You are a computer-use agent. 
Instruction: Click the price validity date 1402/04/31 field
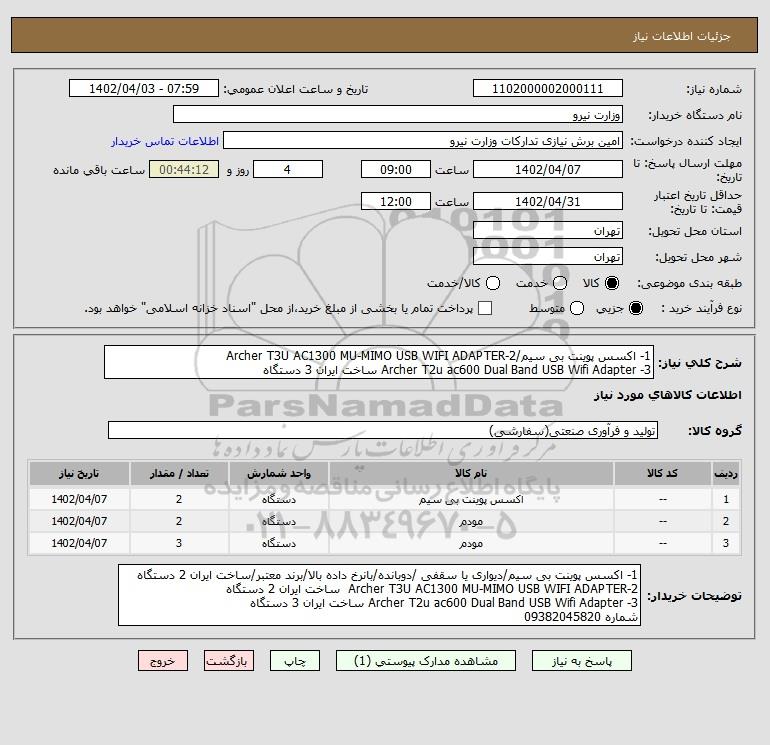click(548, 201)
